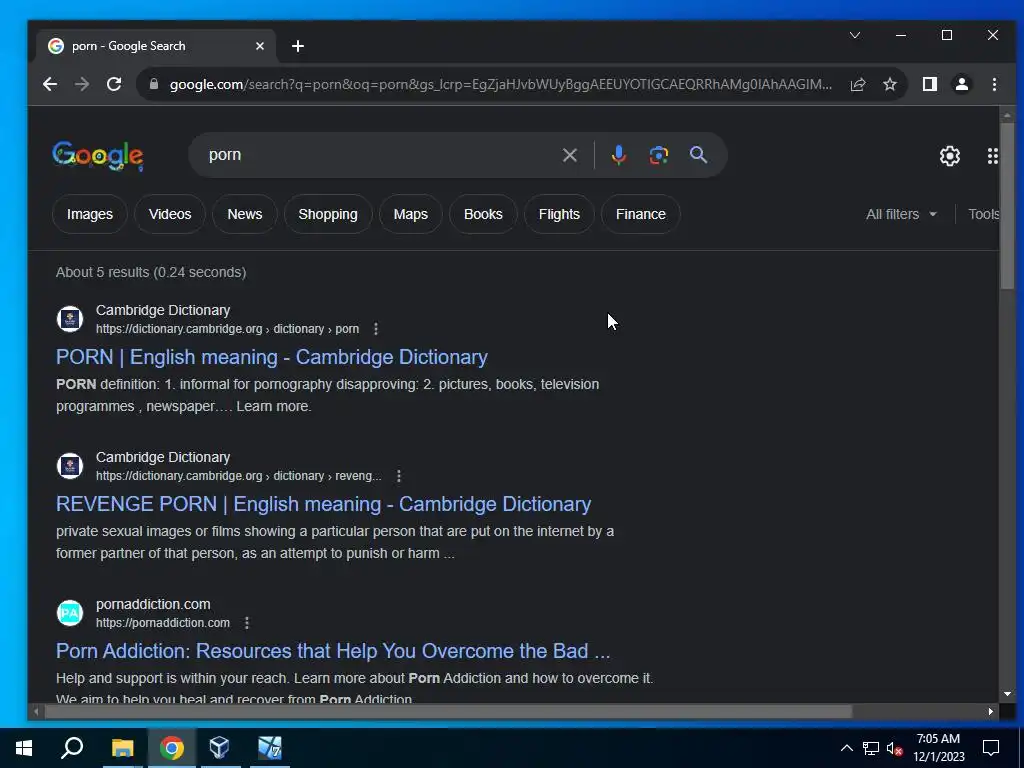Open Windows taskbar search
This screenshot has width=1024, height=768.
pos(72,748)
